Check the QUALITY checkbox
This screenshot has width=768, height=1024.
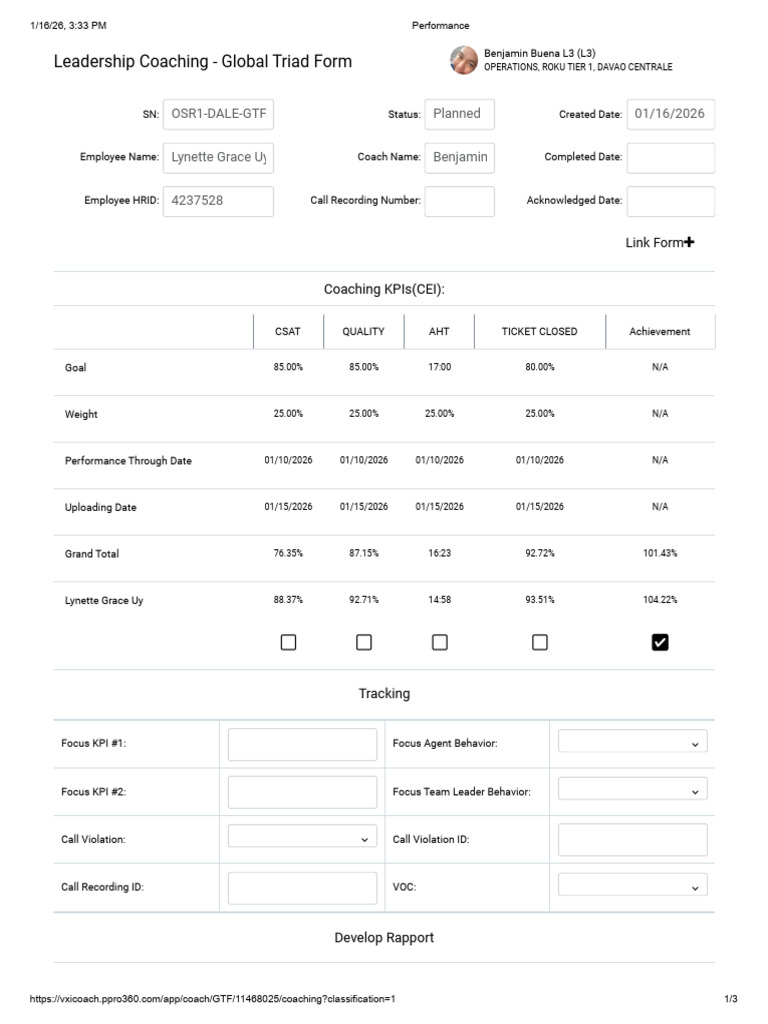364,643
